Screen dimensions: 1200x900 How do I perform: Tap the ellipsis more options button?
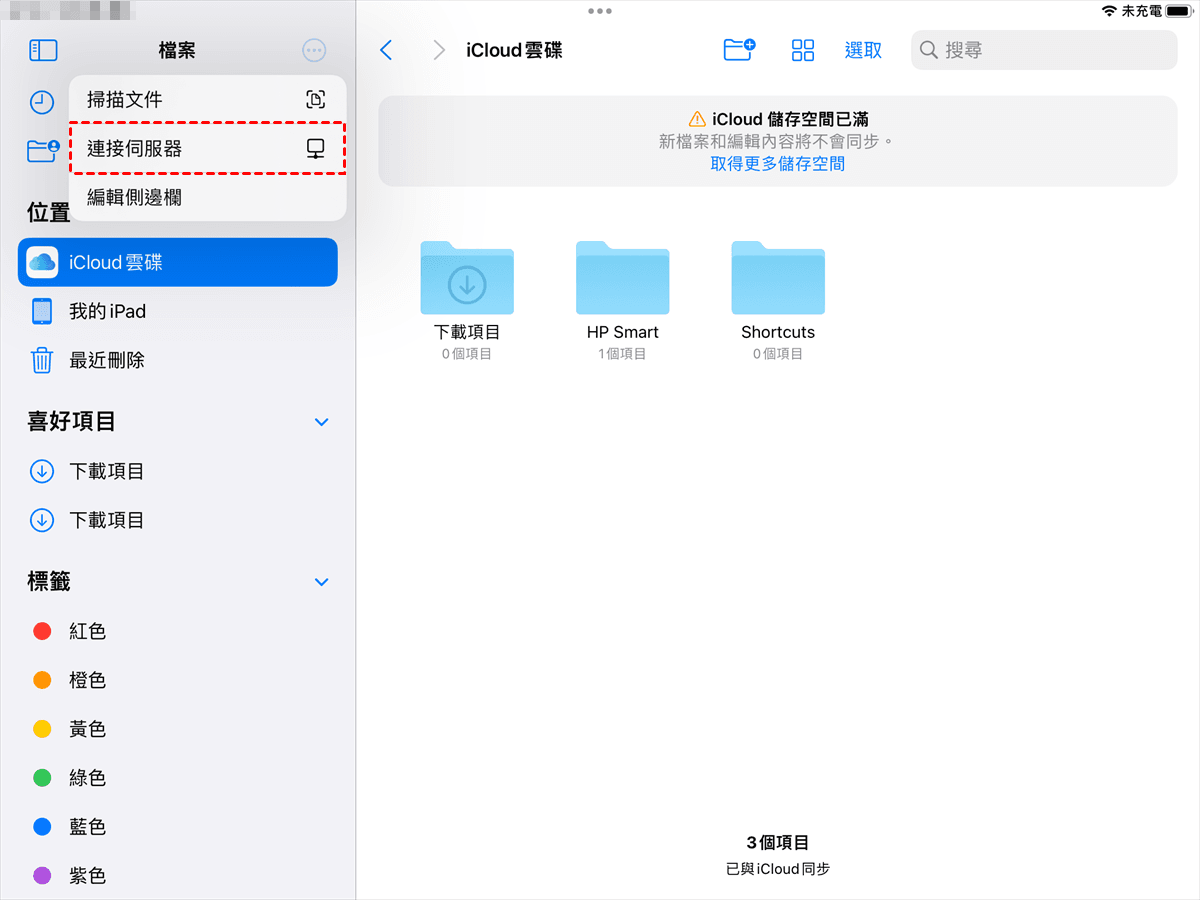(314, 50)
